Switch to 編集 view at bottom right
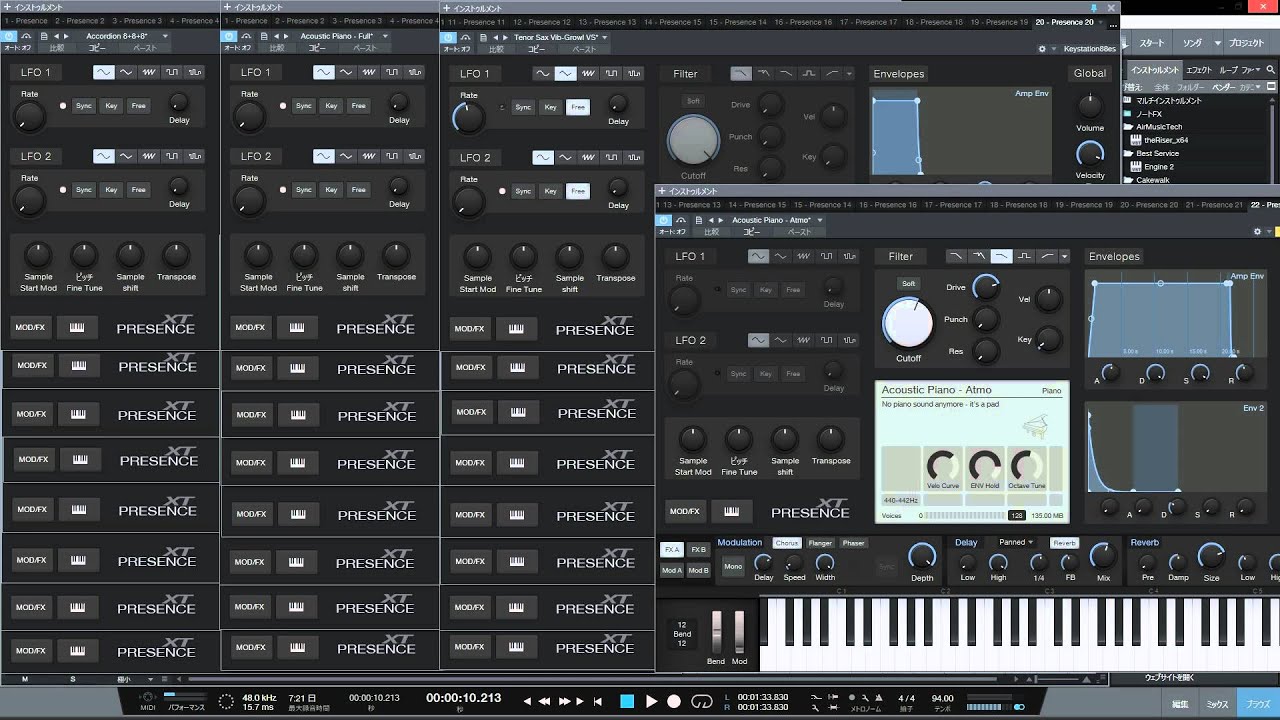 (1180, 704)
